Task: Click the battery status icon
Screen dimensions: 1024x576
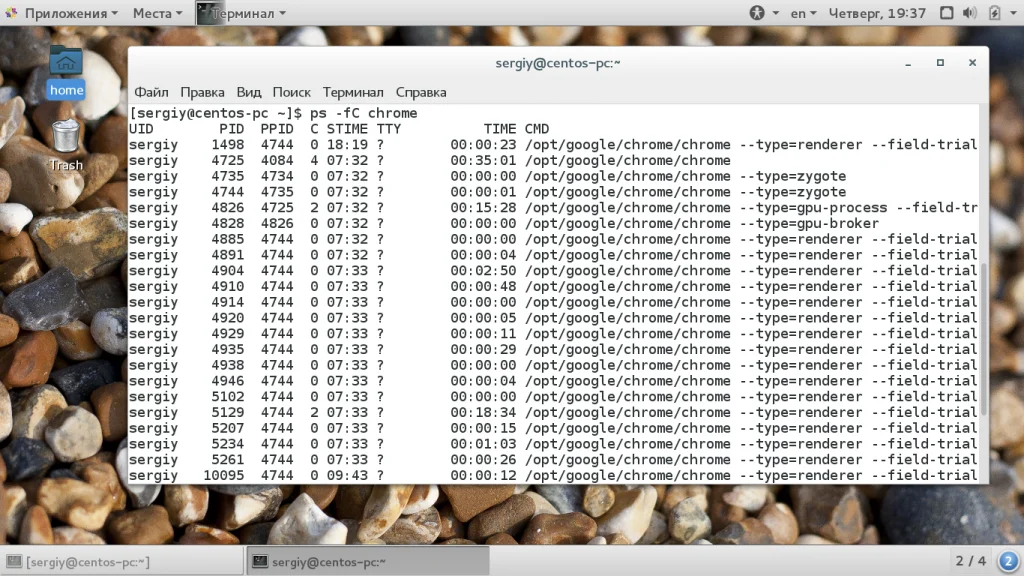Action: click(995, 13)
